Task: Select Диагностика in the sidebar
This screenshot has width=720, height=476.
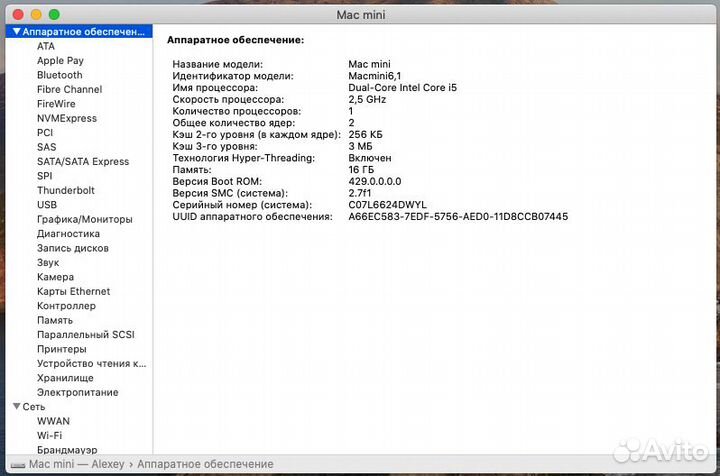Action: tap(68, 234)
